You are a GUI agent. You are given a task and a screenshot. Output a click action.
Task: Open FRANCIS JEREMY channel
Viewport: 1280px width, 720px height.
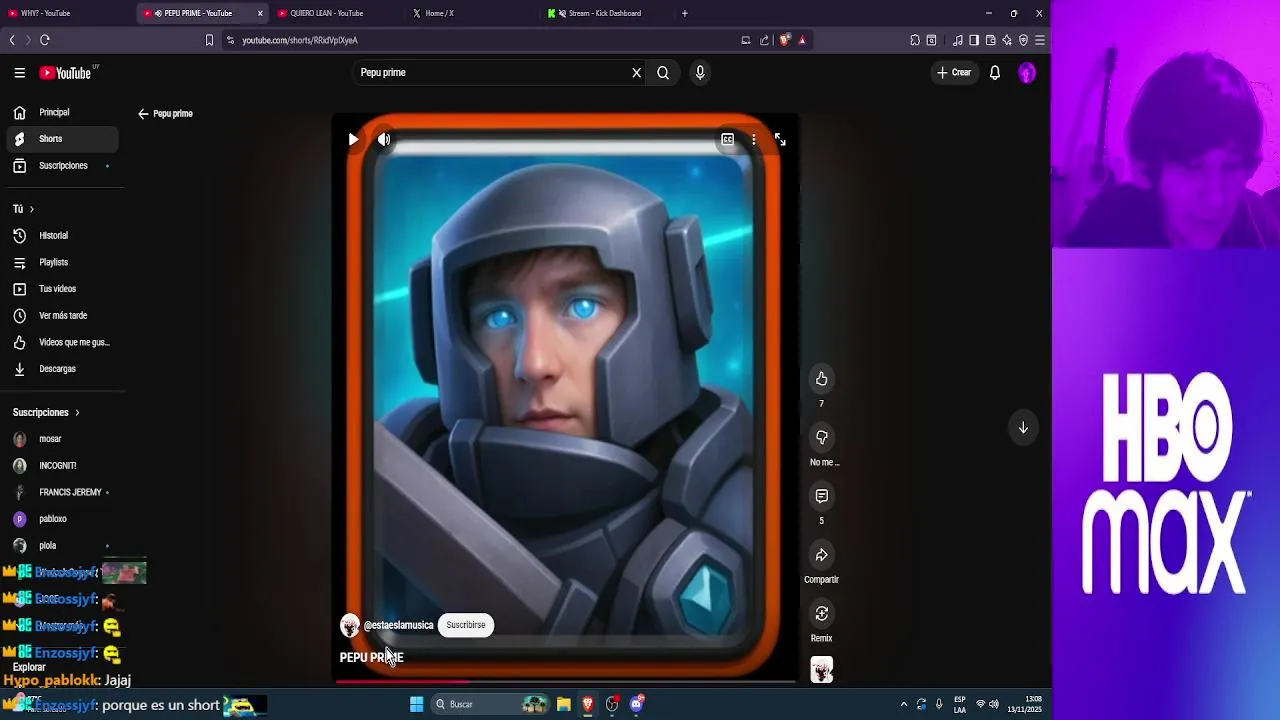click(62, 493)
